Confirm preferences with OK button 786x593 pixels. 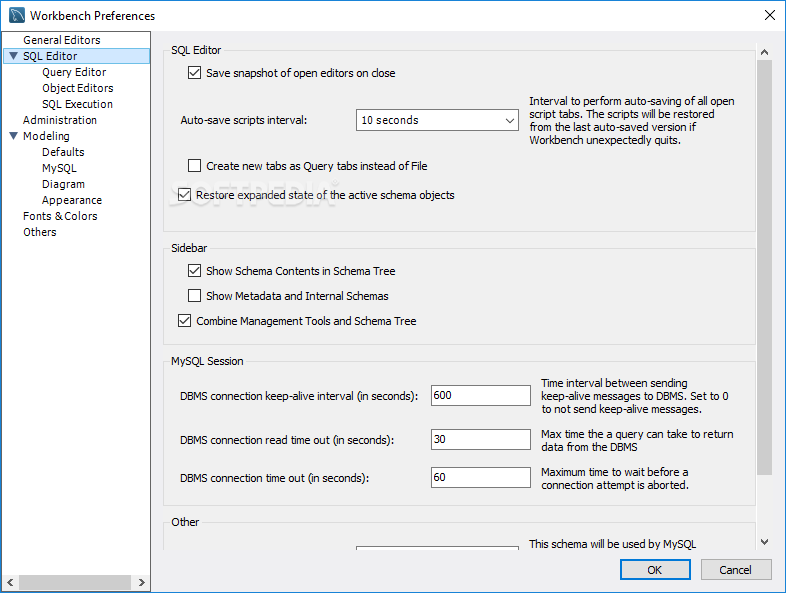(655, 570)
